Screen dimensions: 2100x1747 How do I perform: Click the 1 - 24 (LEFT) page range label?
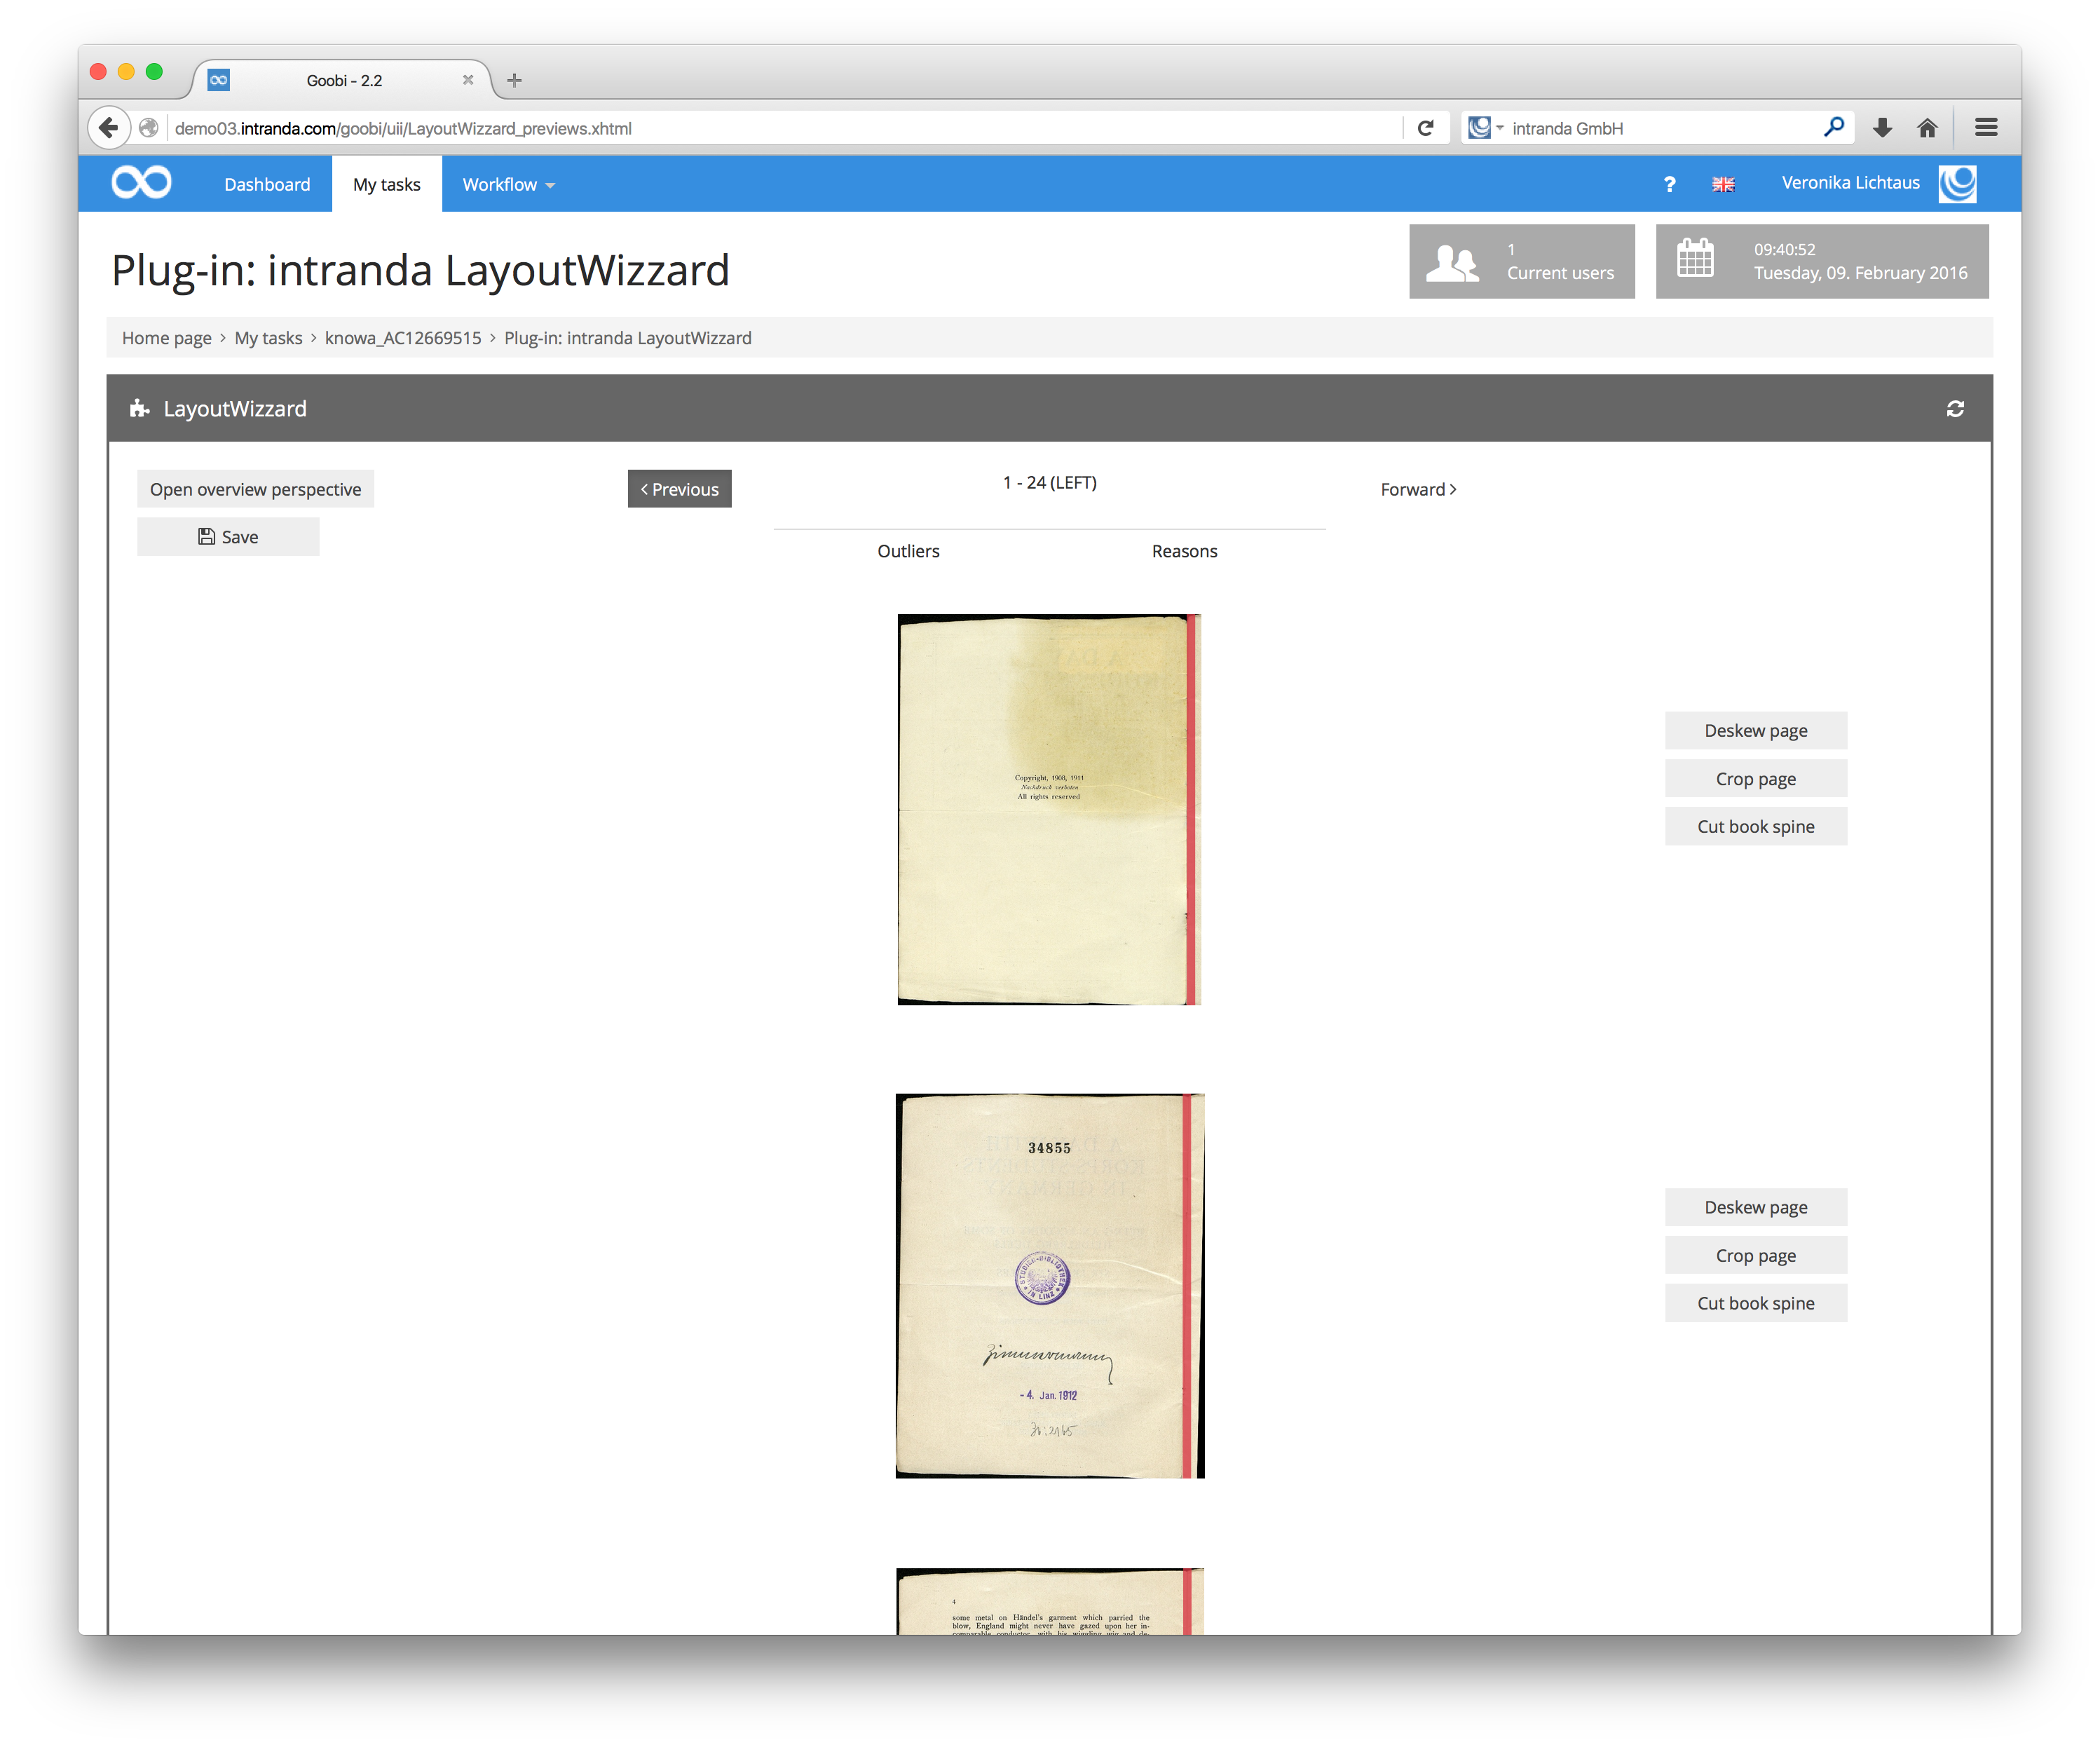tap(1049, 482)
